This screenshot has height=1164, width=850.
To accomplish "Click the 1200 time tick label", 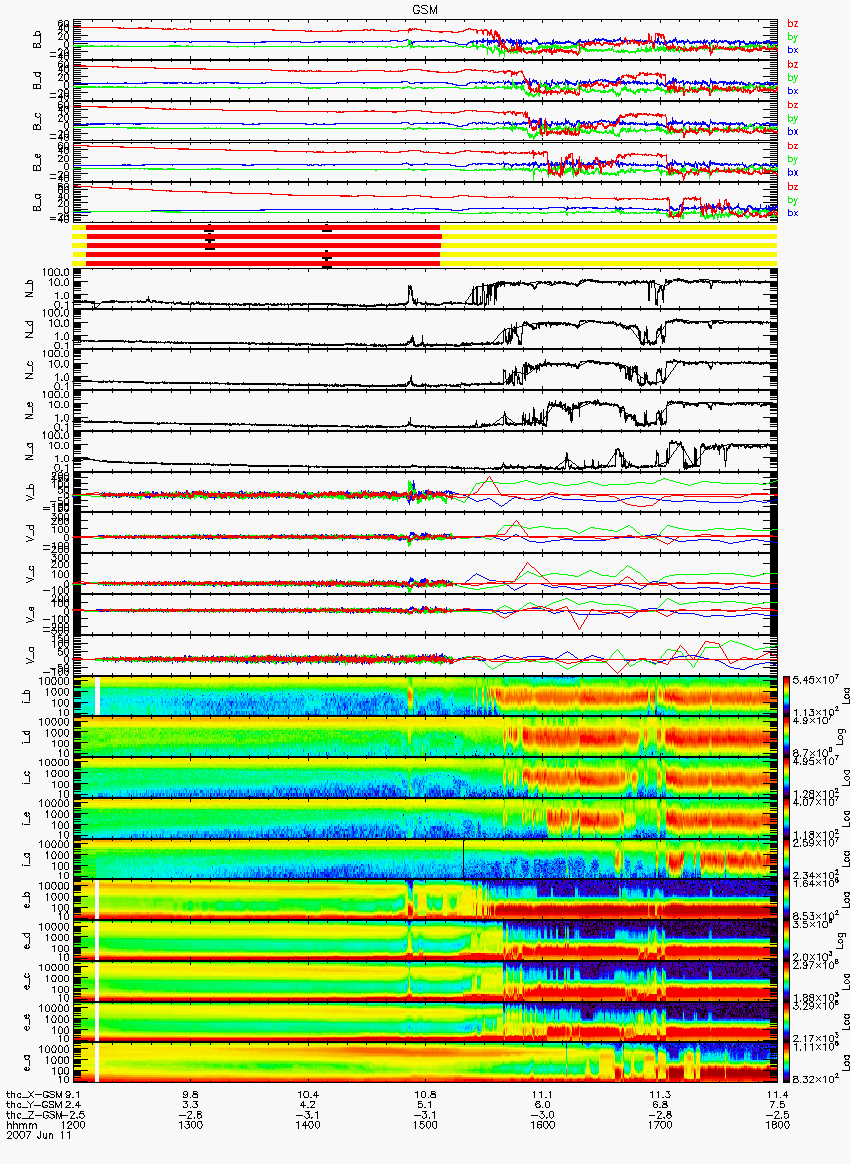I will click(x=75, y=1125).
